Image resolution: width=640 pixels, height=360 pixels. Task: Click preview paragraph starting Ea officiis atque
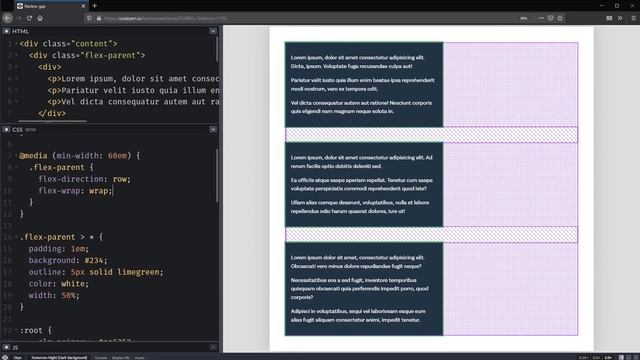(362, 184)
